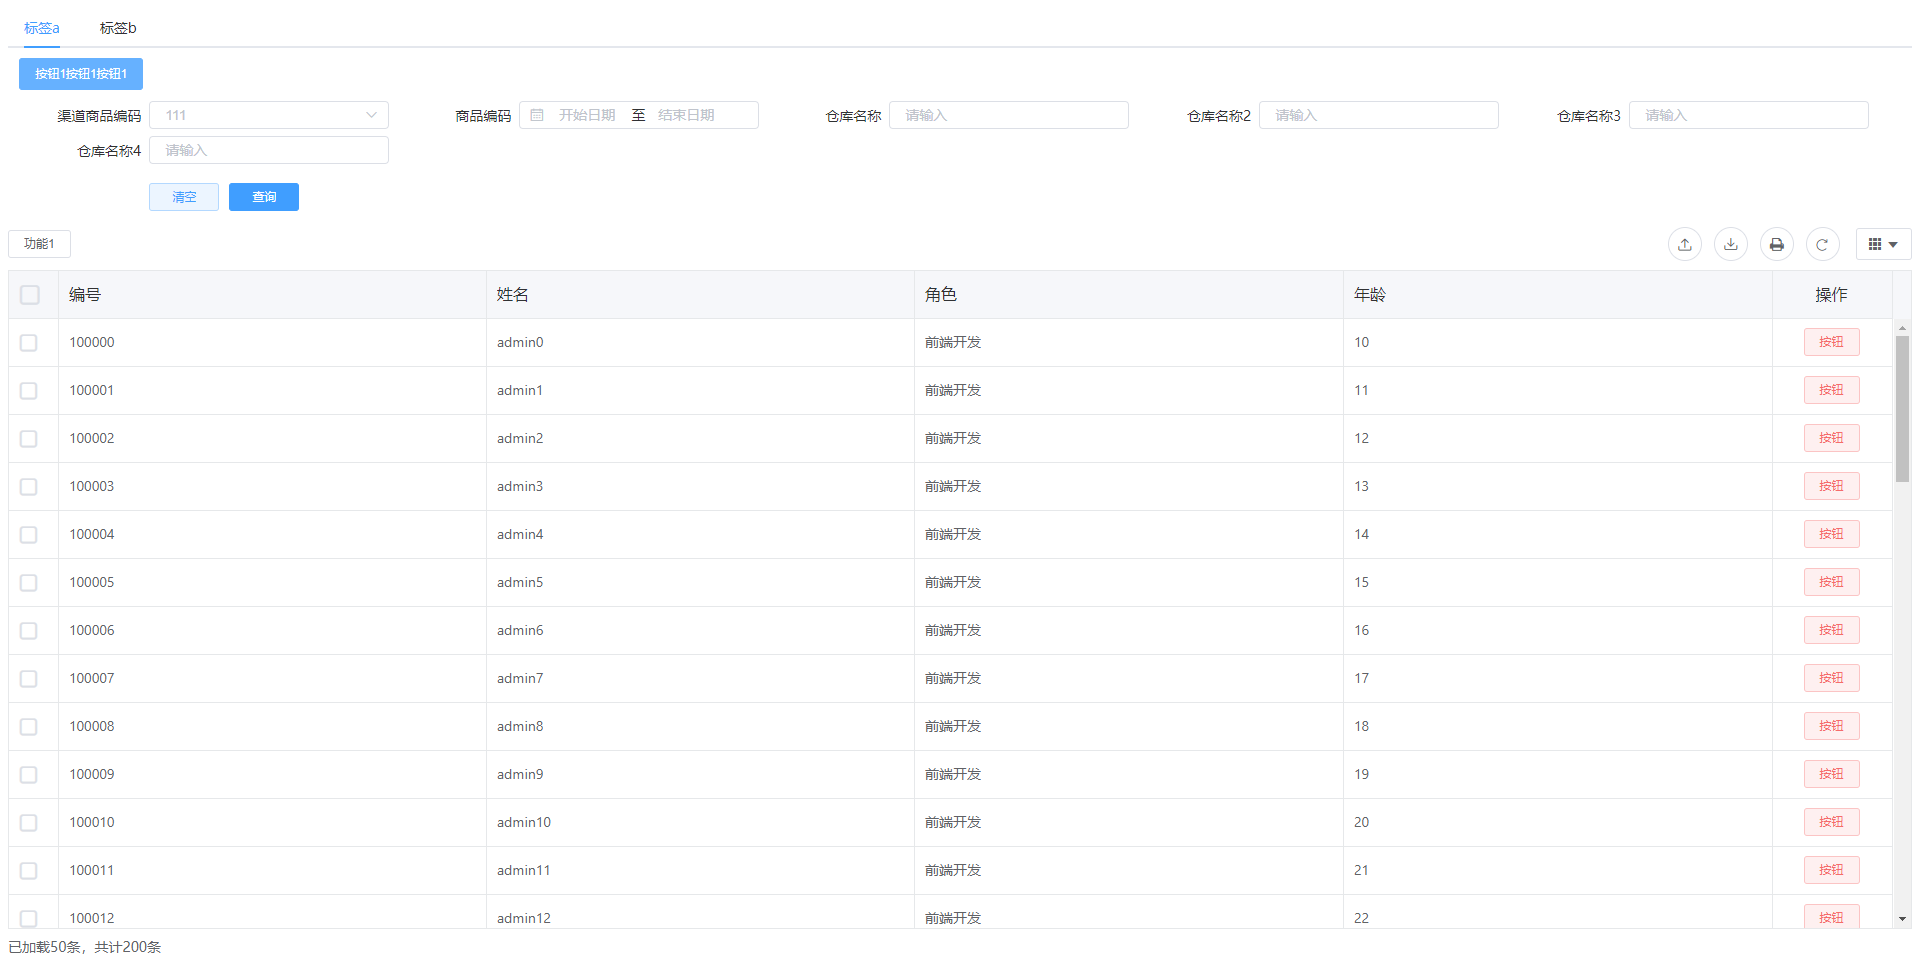The height and width of the screenshot is (969, 1920).
Task: Click the 年龄 column header
Action: click(1558, 295)
